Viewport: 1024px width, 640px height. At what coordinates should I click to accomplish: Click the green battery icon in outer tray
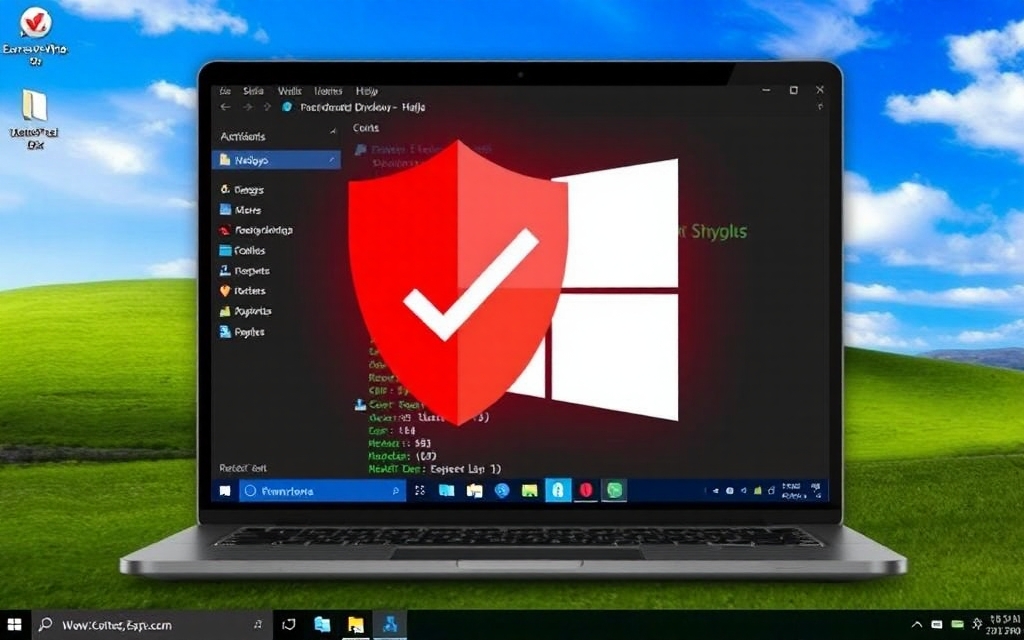957,625
